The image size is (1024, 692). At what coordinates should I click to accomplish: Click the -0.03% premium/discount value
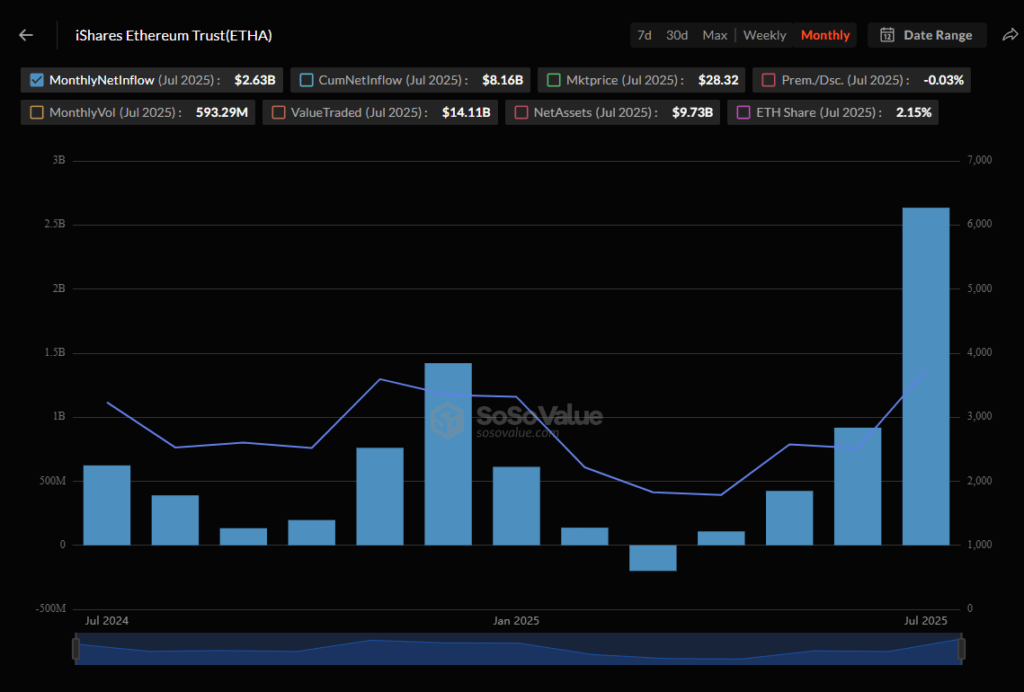[944, 80]
